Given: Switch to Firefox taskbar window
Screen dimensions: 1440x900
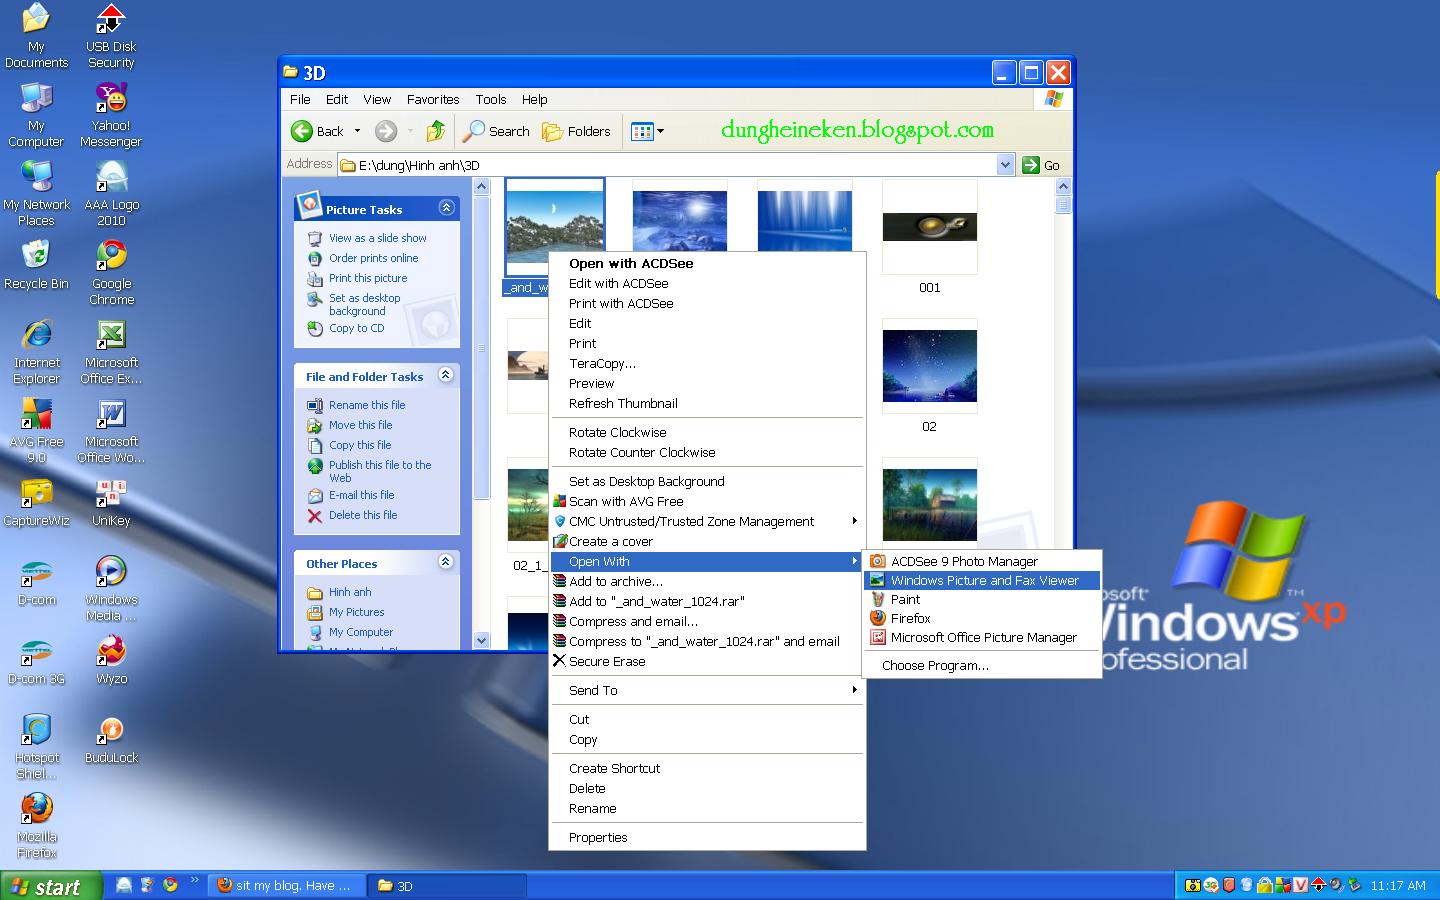Looking at the screenshot, I should coord(287,886).
